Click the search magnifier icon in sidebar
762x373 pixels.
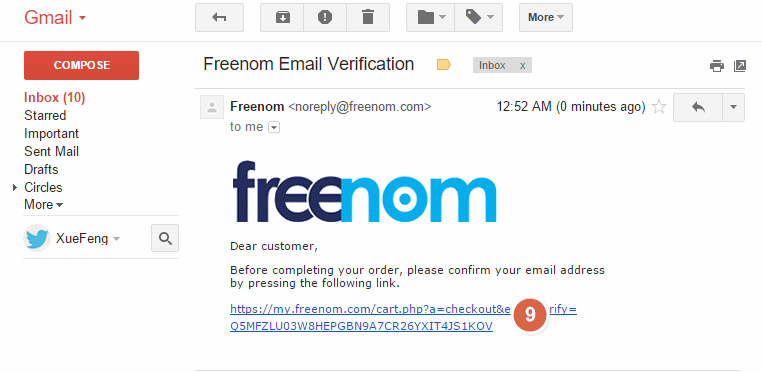[x=165, y=238]
